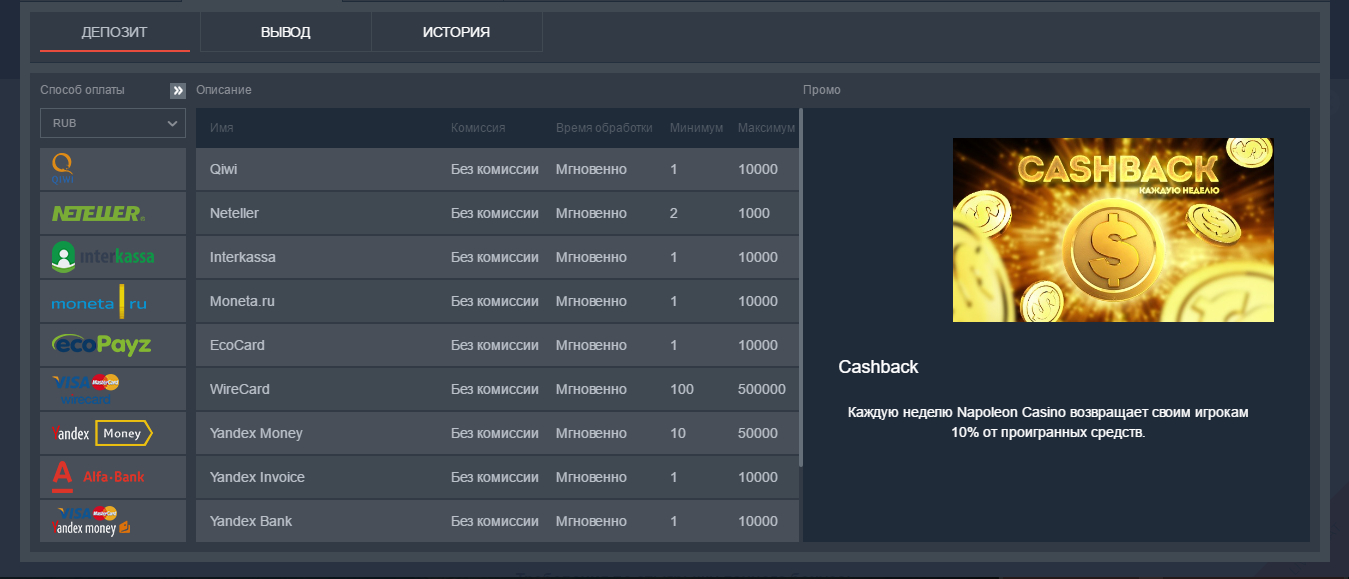1349x579 pixels.
Task: Click the Moneta.ru row name
Action: [242, 301]
